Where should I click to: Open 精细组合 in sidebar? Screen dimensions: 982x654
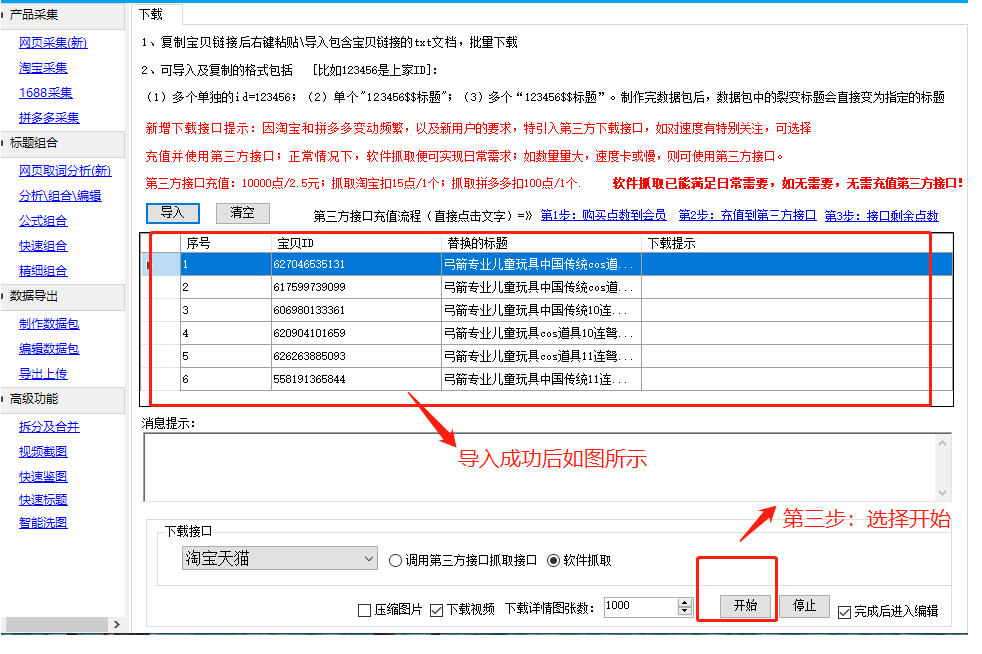pyautogui.click(x=43, y=271)
